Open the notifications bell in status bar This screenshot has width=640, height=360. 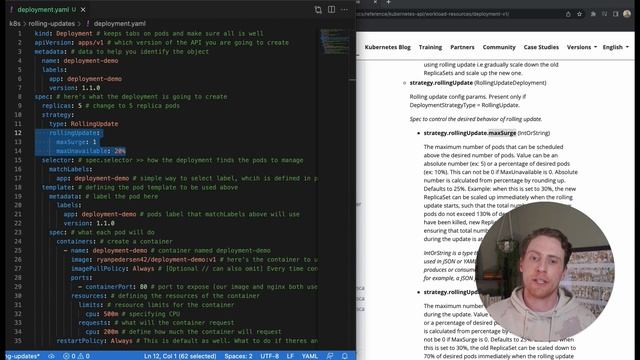pyautogui.click(x=345, y=356)
